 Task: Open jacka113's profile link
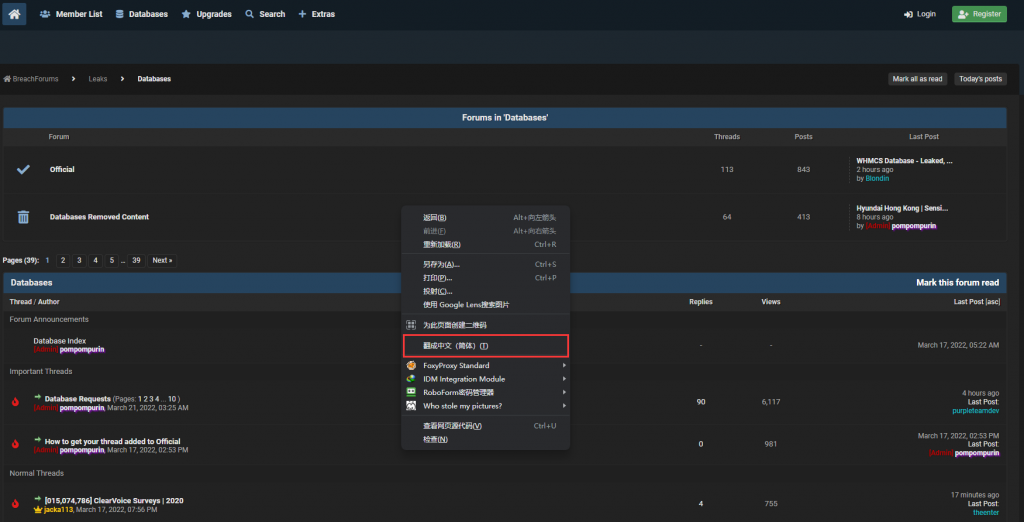click(x=59, y=510)
